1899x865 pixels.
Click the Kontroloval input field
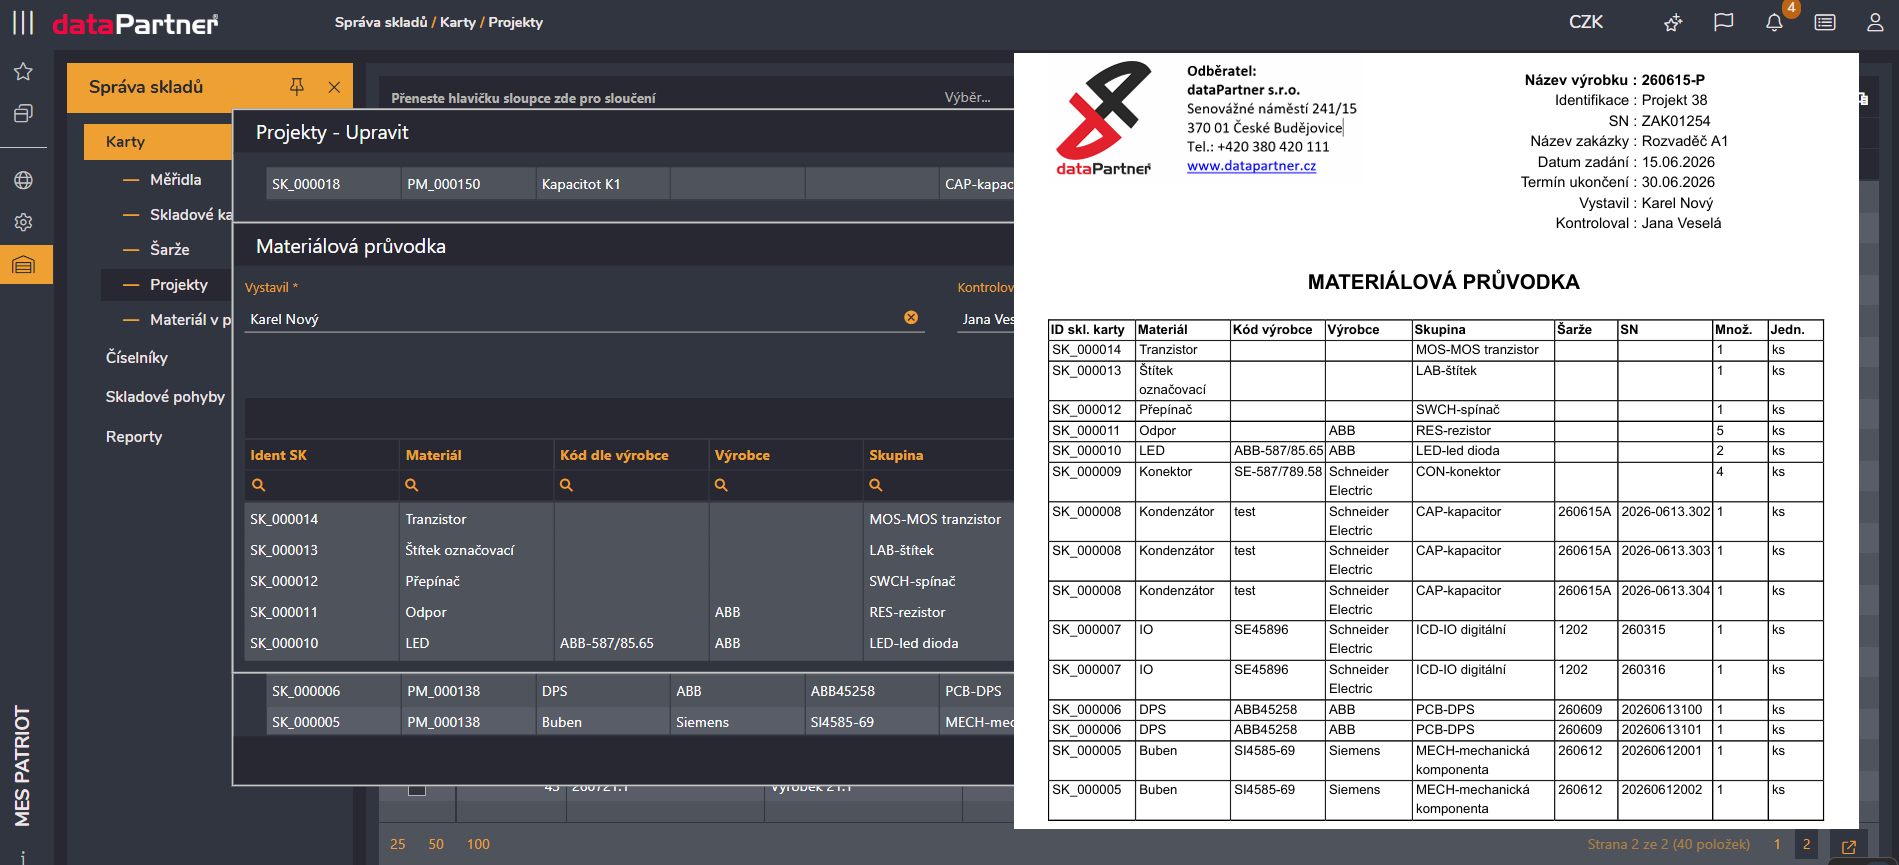tap(986, 319)
